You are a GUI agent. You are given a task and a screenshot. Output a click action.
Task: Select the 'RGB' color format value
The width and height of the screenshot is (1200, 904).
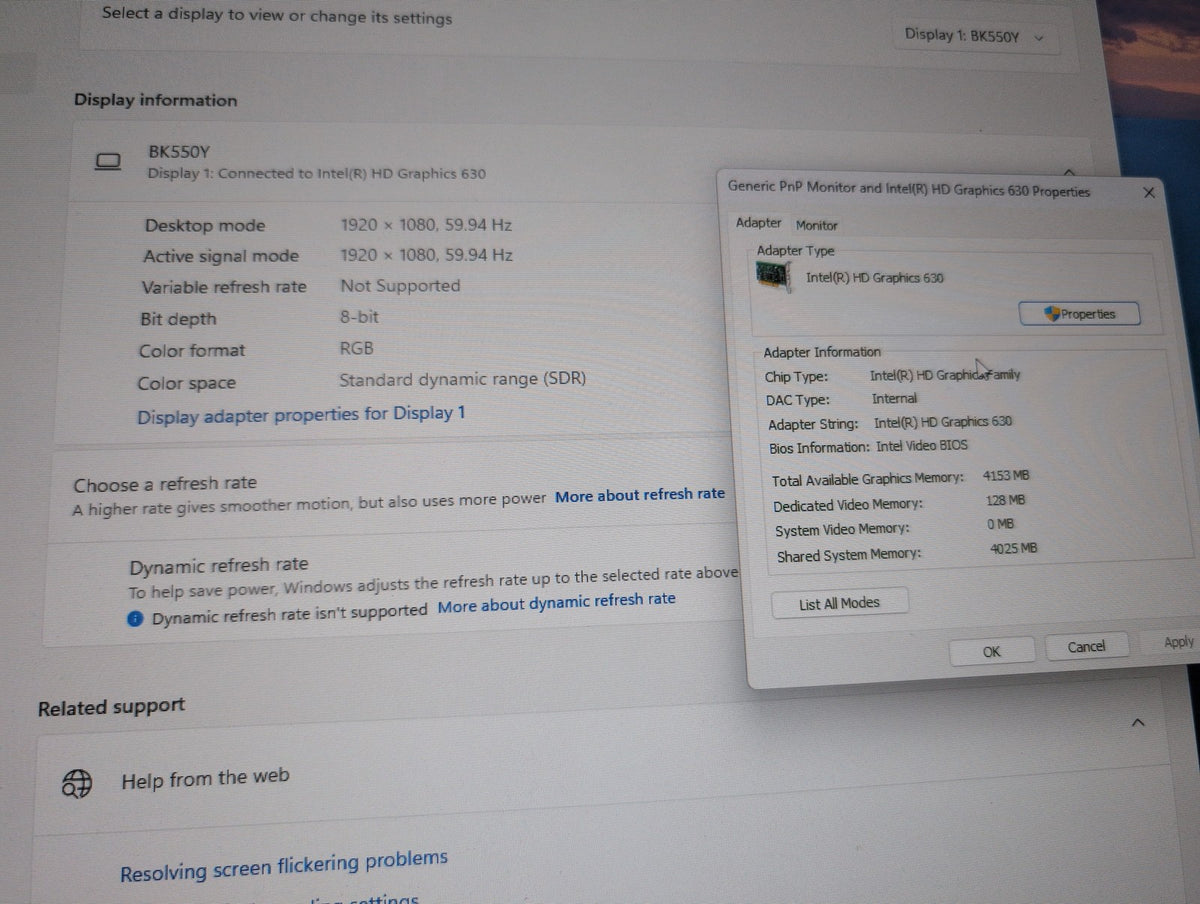[356, 349]
